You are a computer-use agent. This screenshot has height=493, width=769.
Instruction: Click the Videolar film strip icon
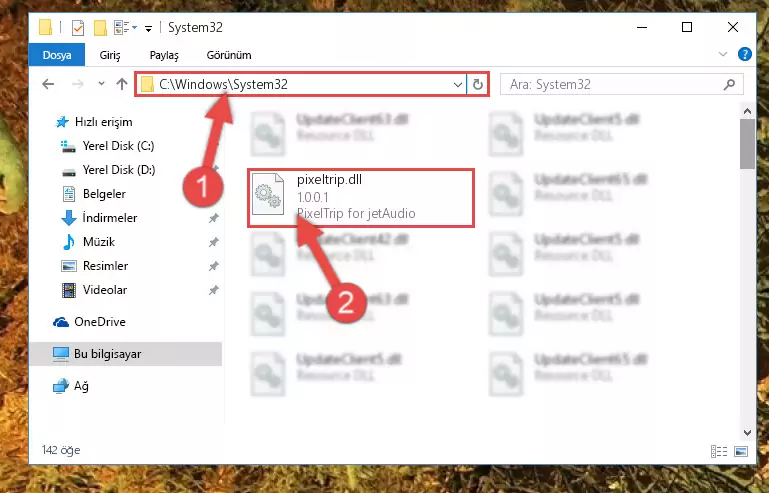[x=69, y=290]
